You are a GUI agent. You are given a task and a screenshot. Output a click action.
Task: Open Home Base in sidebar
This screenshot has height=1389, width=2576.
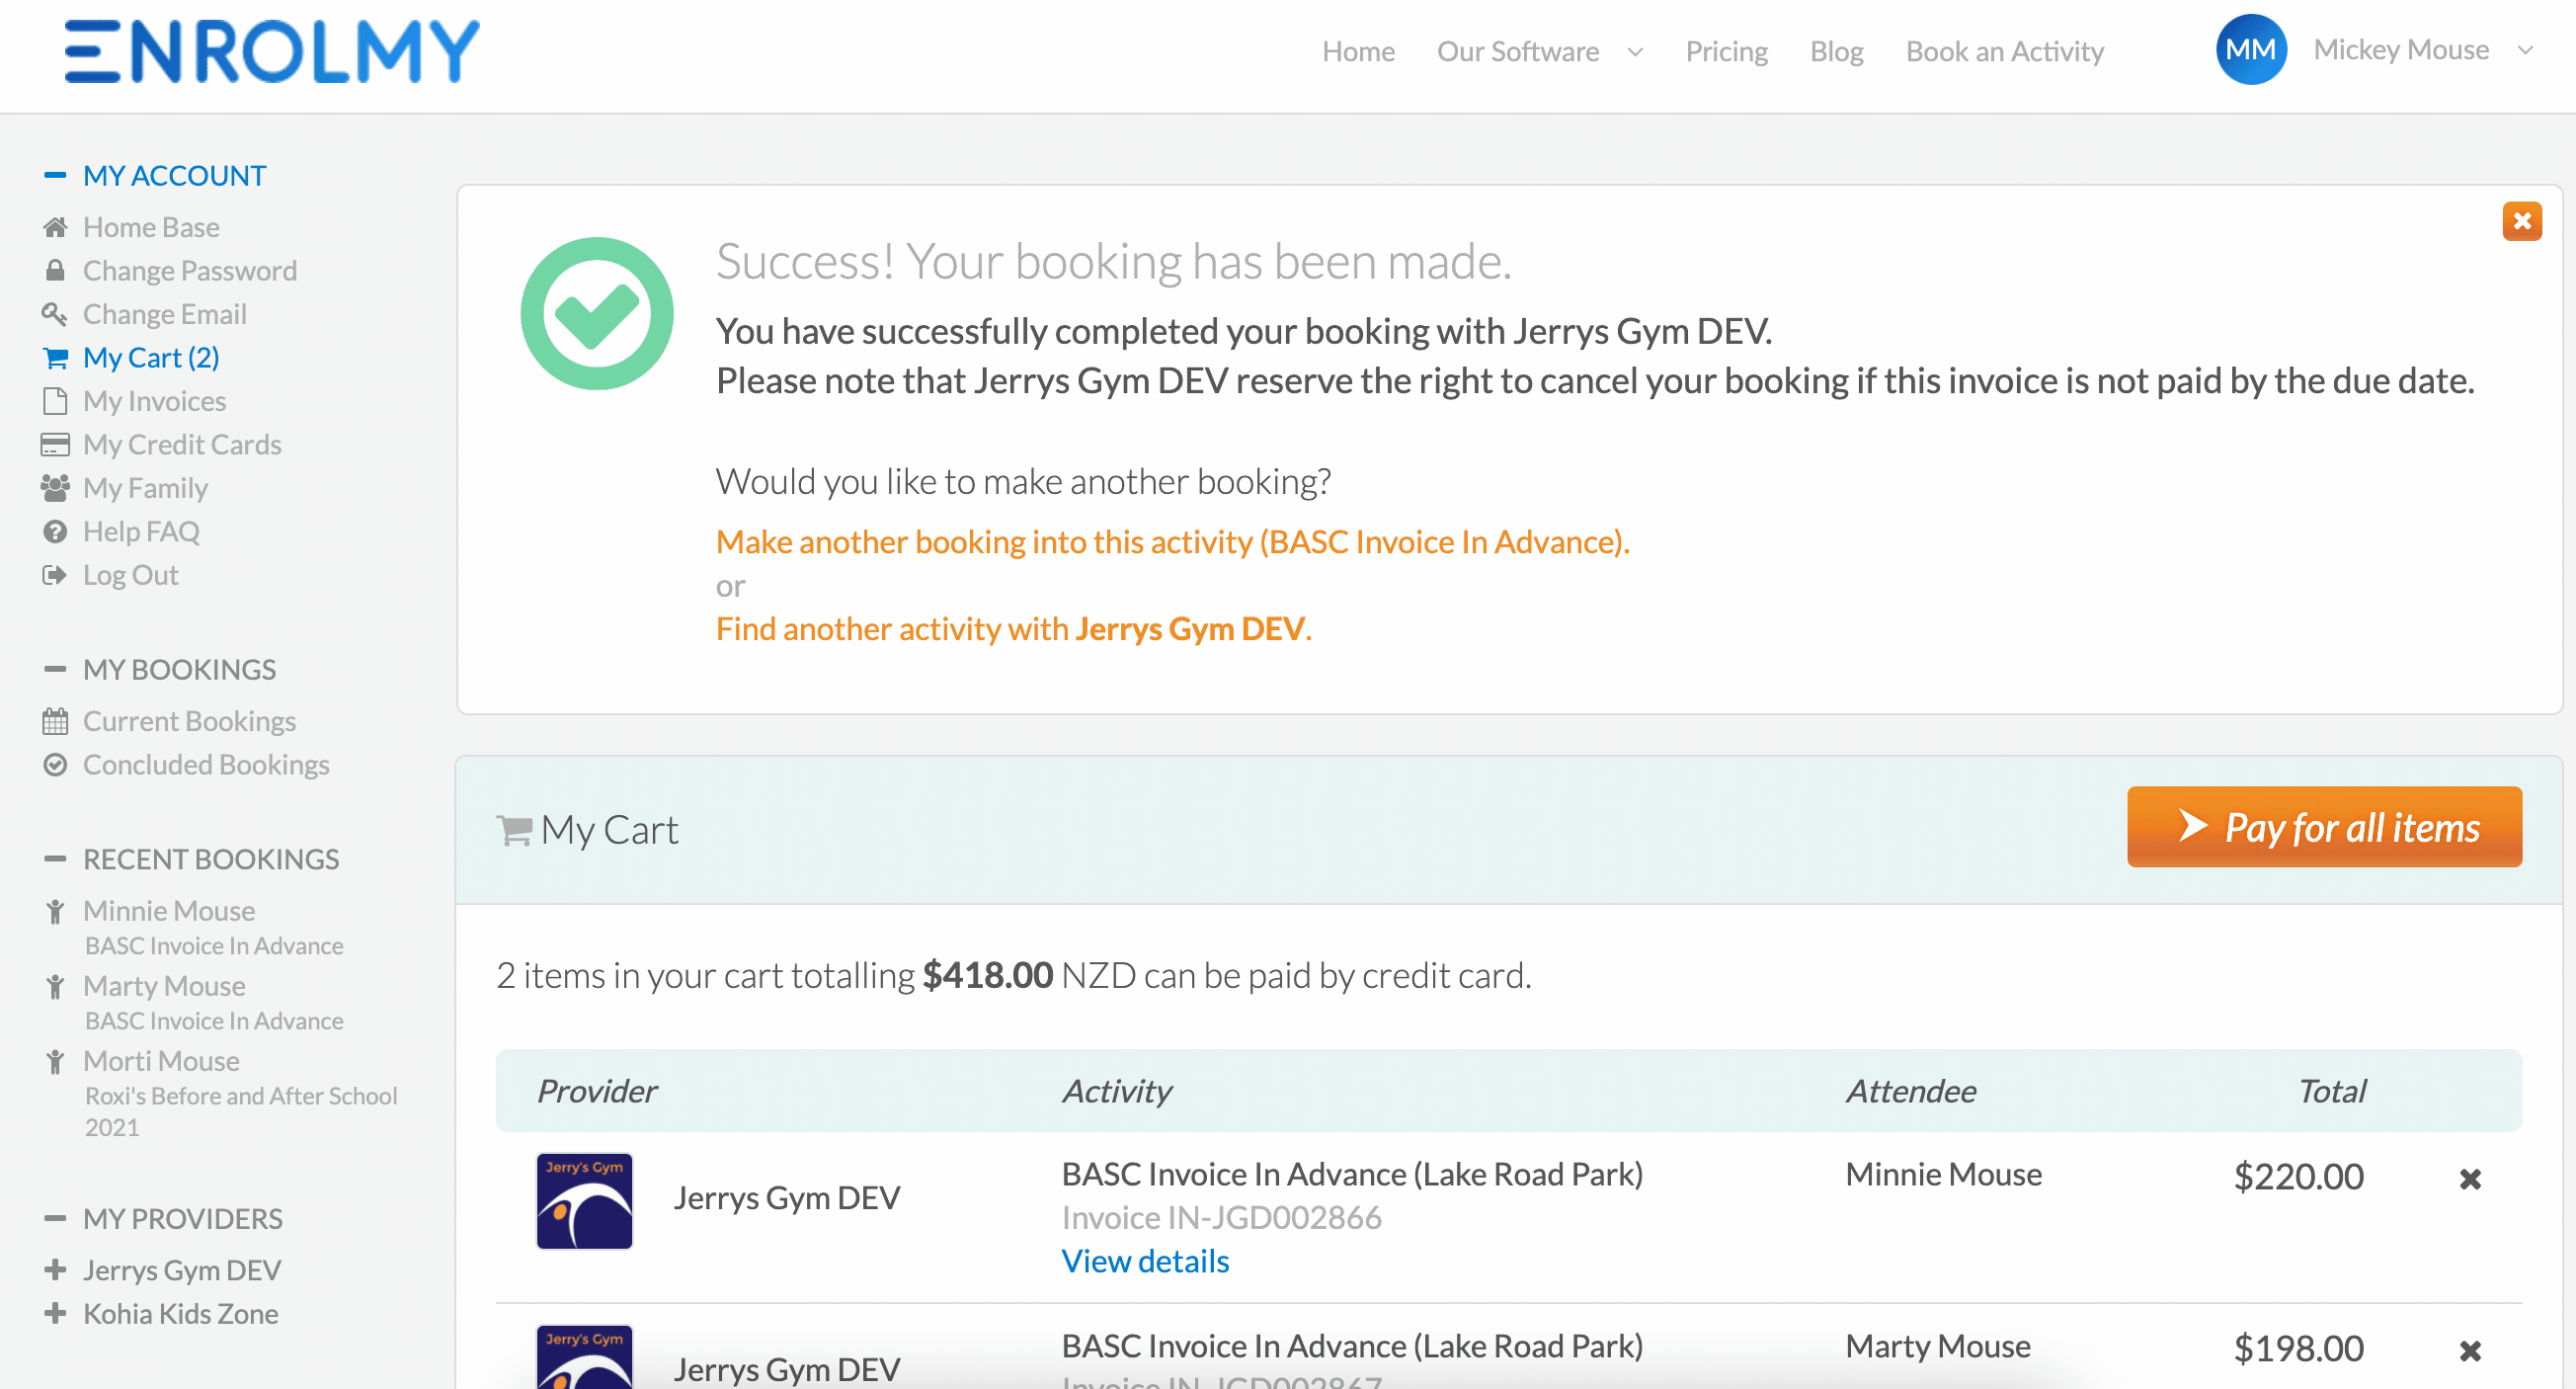point(151,227)
